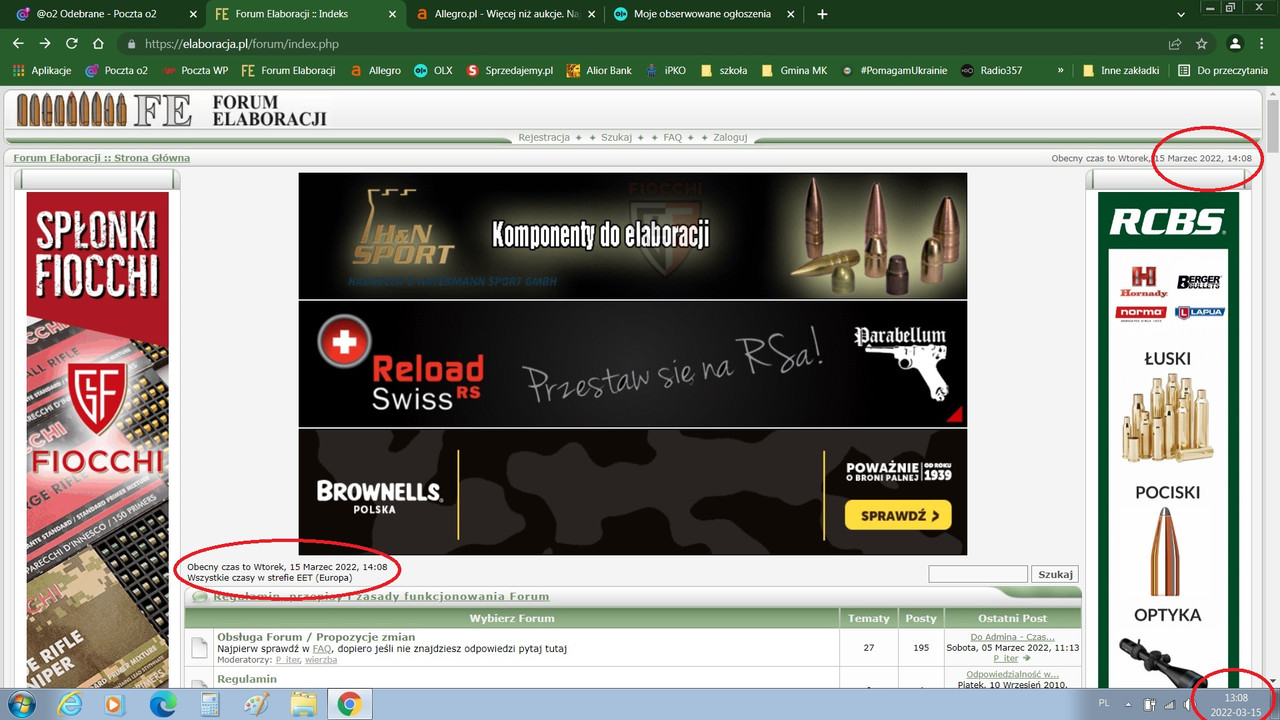Click the Forum Elaboracji header logo
The width and height of the screenshot is (1280, 720).
[x=171, y=109]
